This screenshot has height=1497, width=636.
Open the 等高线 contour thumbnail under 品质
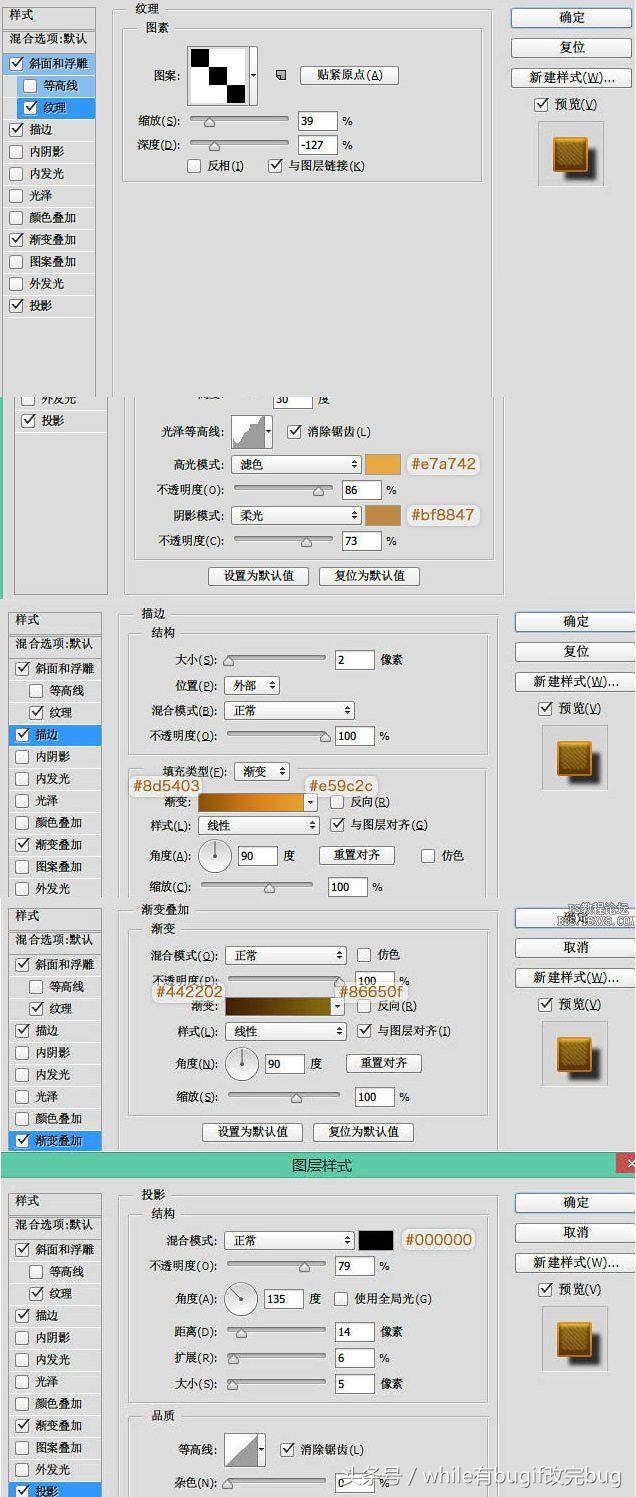click(241, 1449)
